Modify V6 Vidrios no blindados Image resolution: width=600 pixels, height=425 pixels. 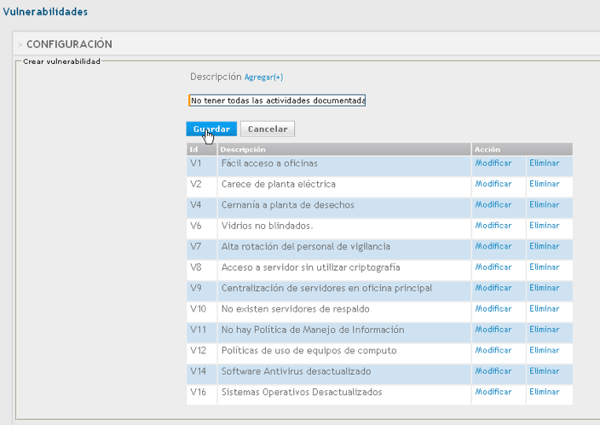pyautogui.click(x=493, y=226)
